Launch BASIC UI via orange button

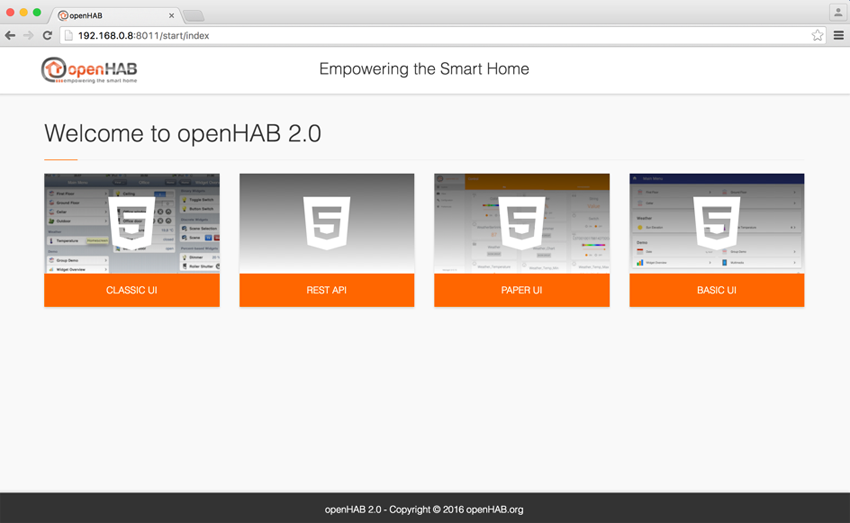pos(717,290)
